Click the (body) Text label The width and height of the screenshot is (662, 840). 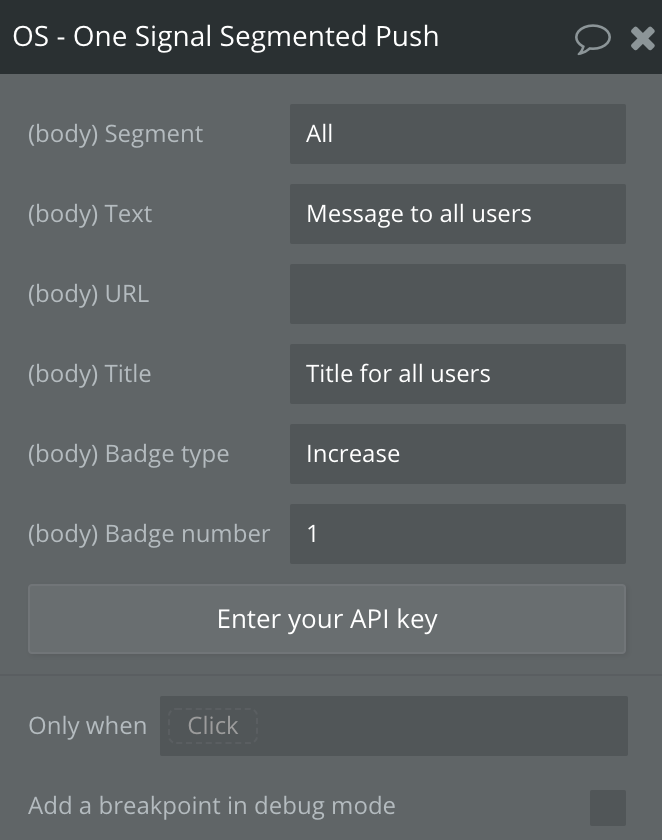point(90,214)
